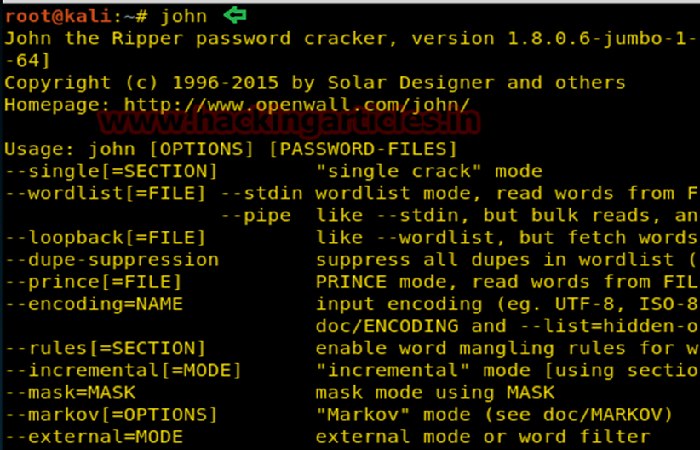Image resolution: width=700 pixels, height=450 pixels.
Task: Click 'mask mode using MASK' description
Action: [x=435, y=393]
